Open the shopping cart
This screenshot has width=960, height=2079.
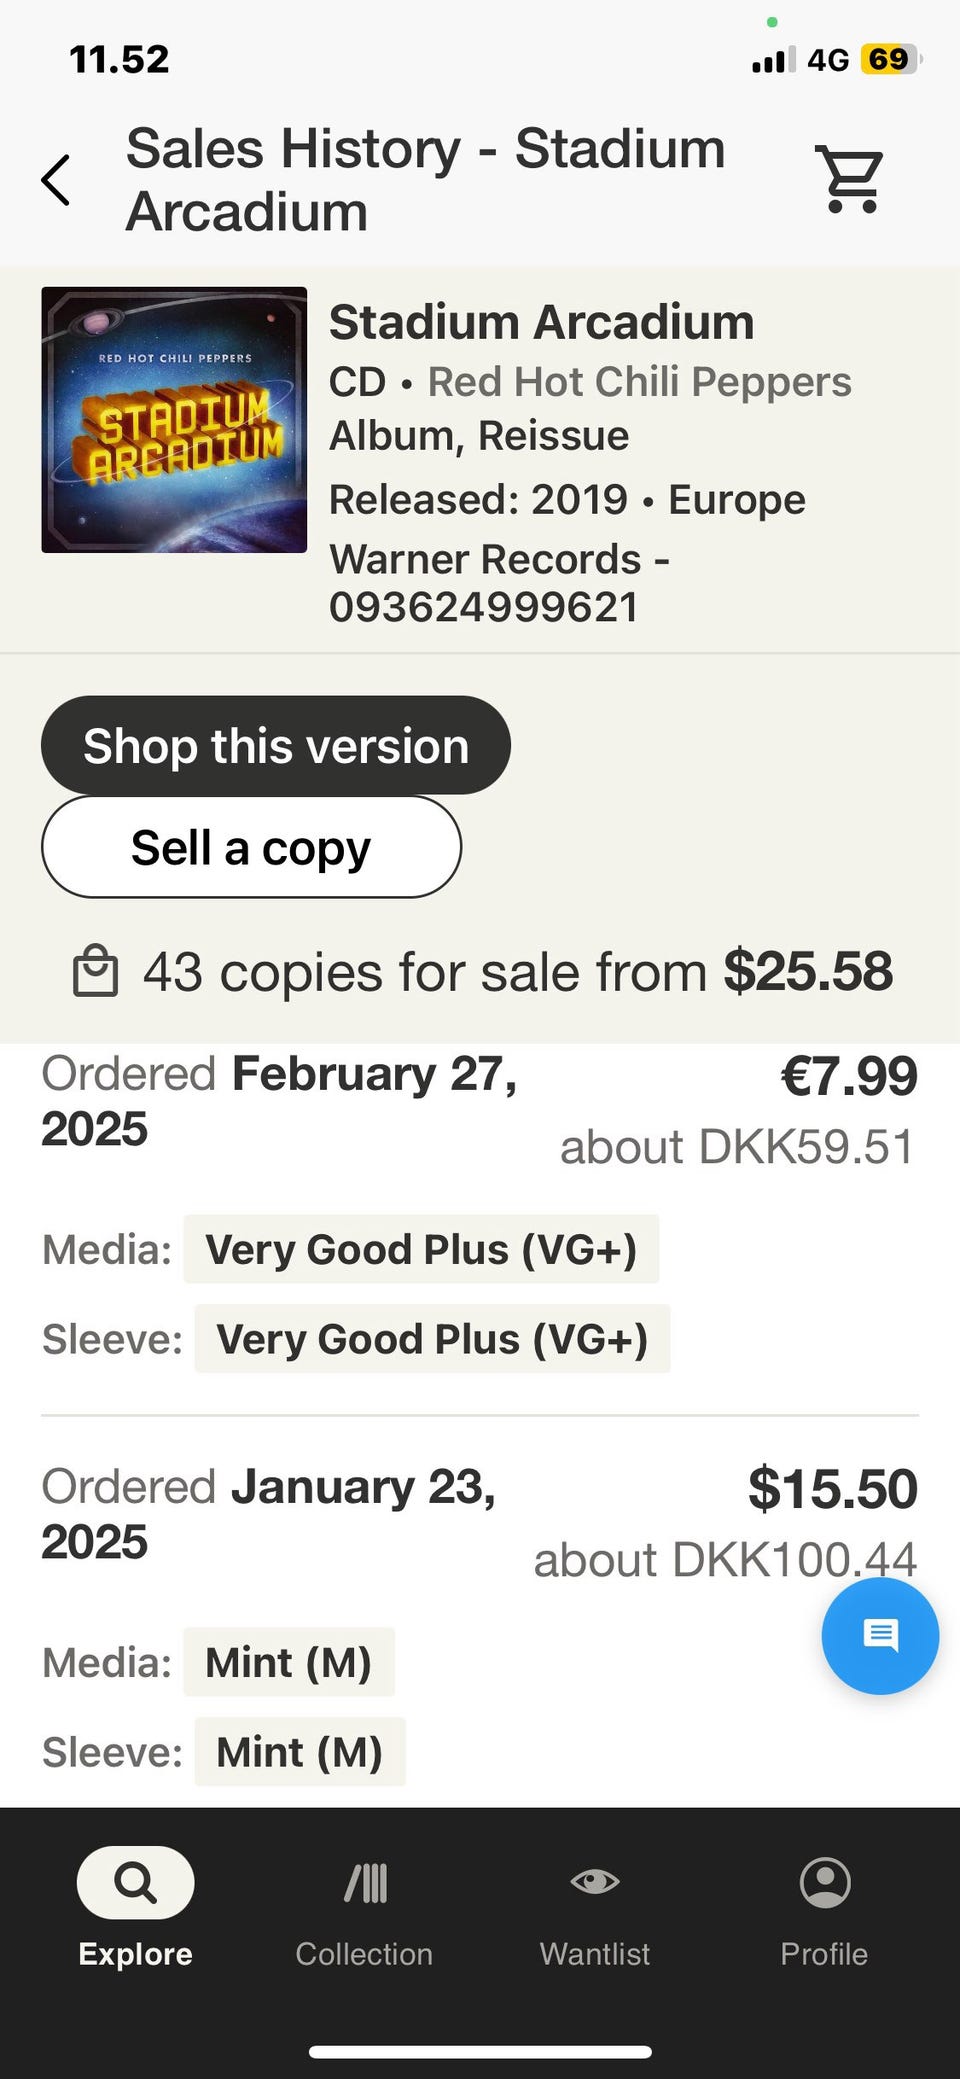851,179
